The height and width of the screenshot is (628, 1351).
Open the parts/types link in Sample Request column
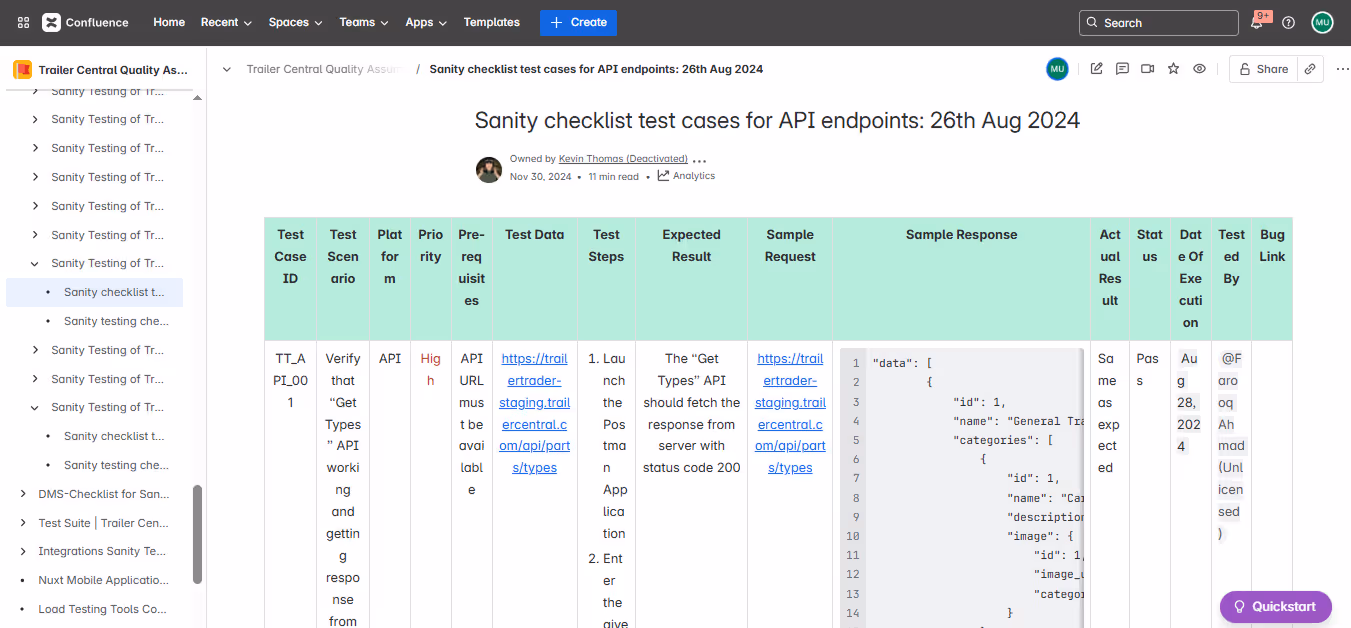(x=790, y=413)
